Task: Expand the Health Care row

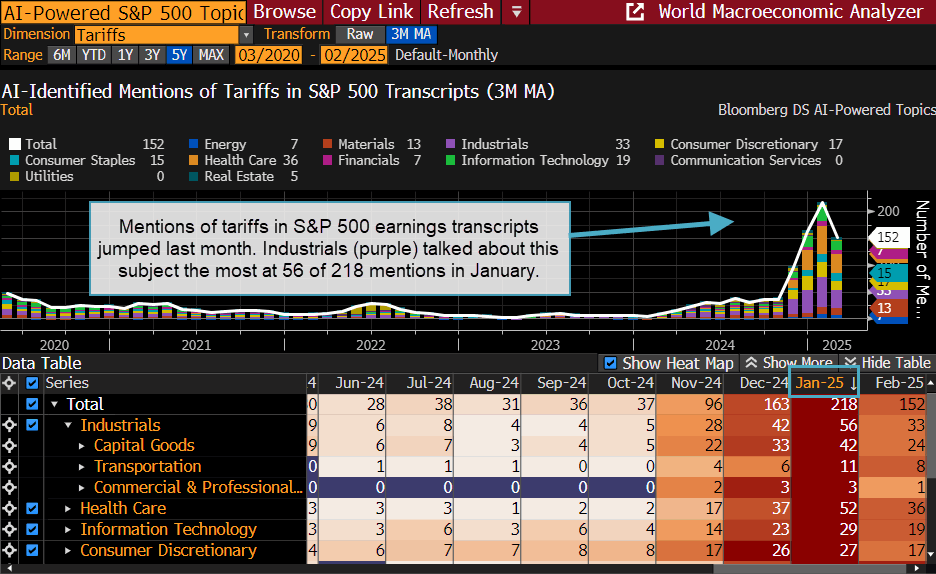Action: (x=68, y=508)
